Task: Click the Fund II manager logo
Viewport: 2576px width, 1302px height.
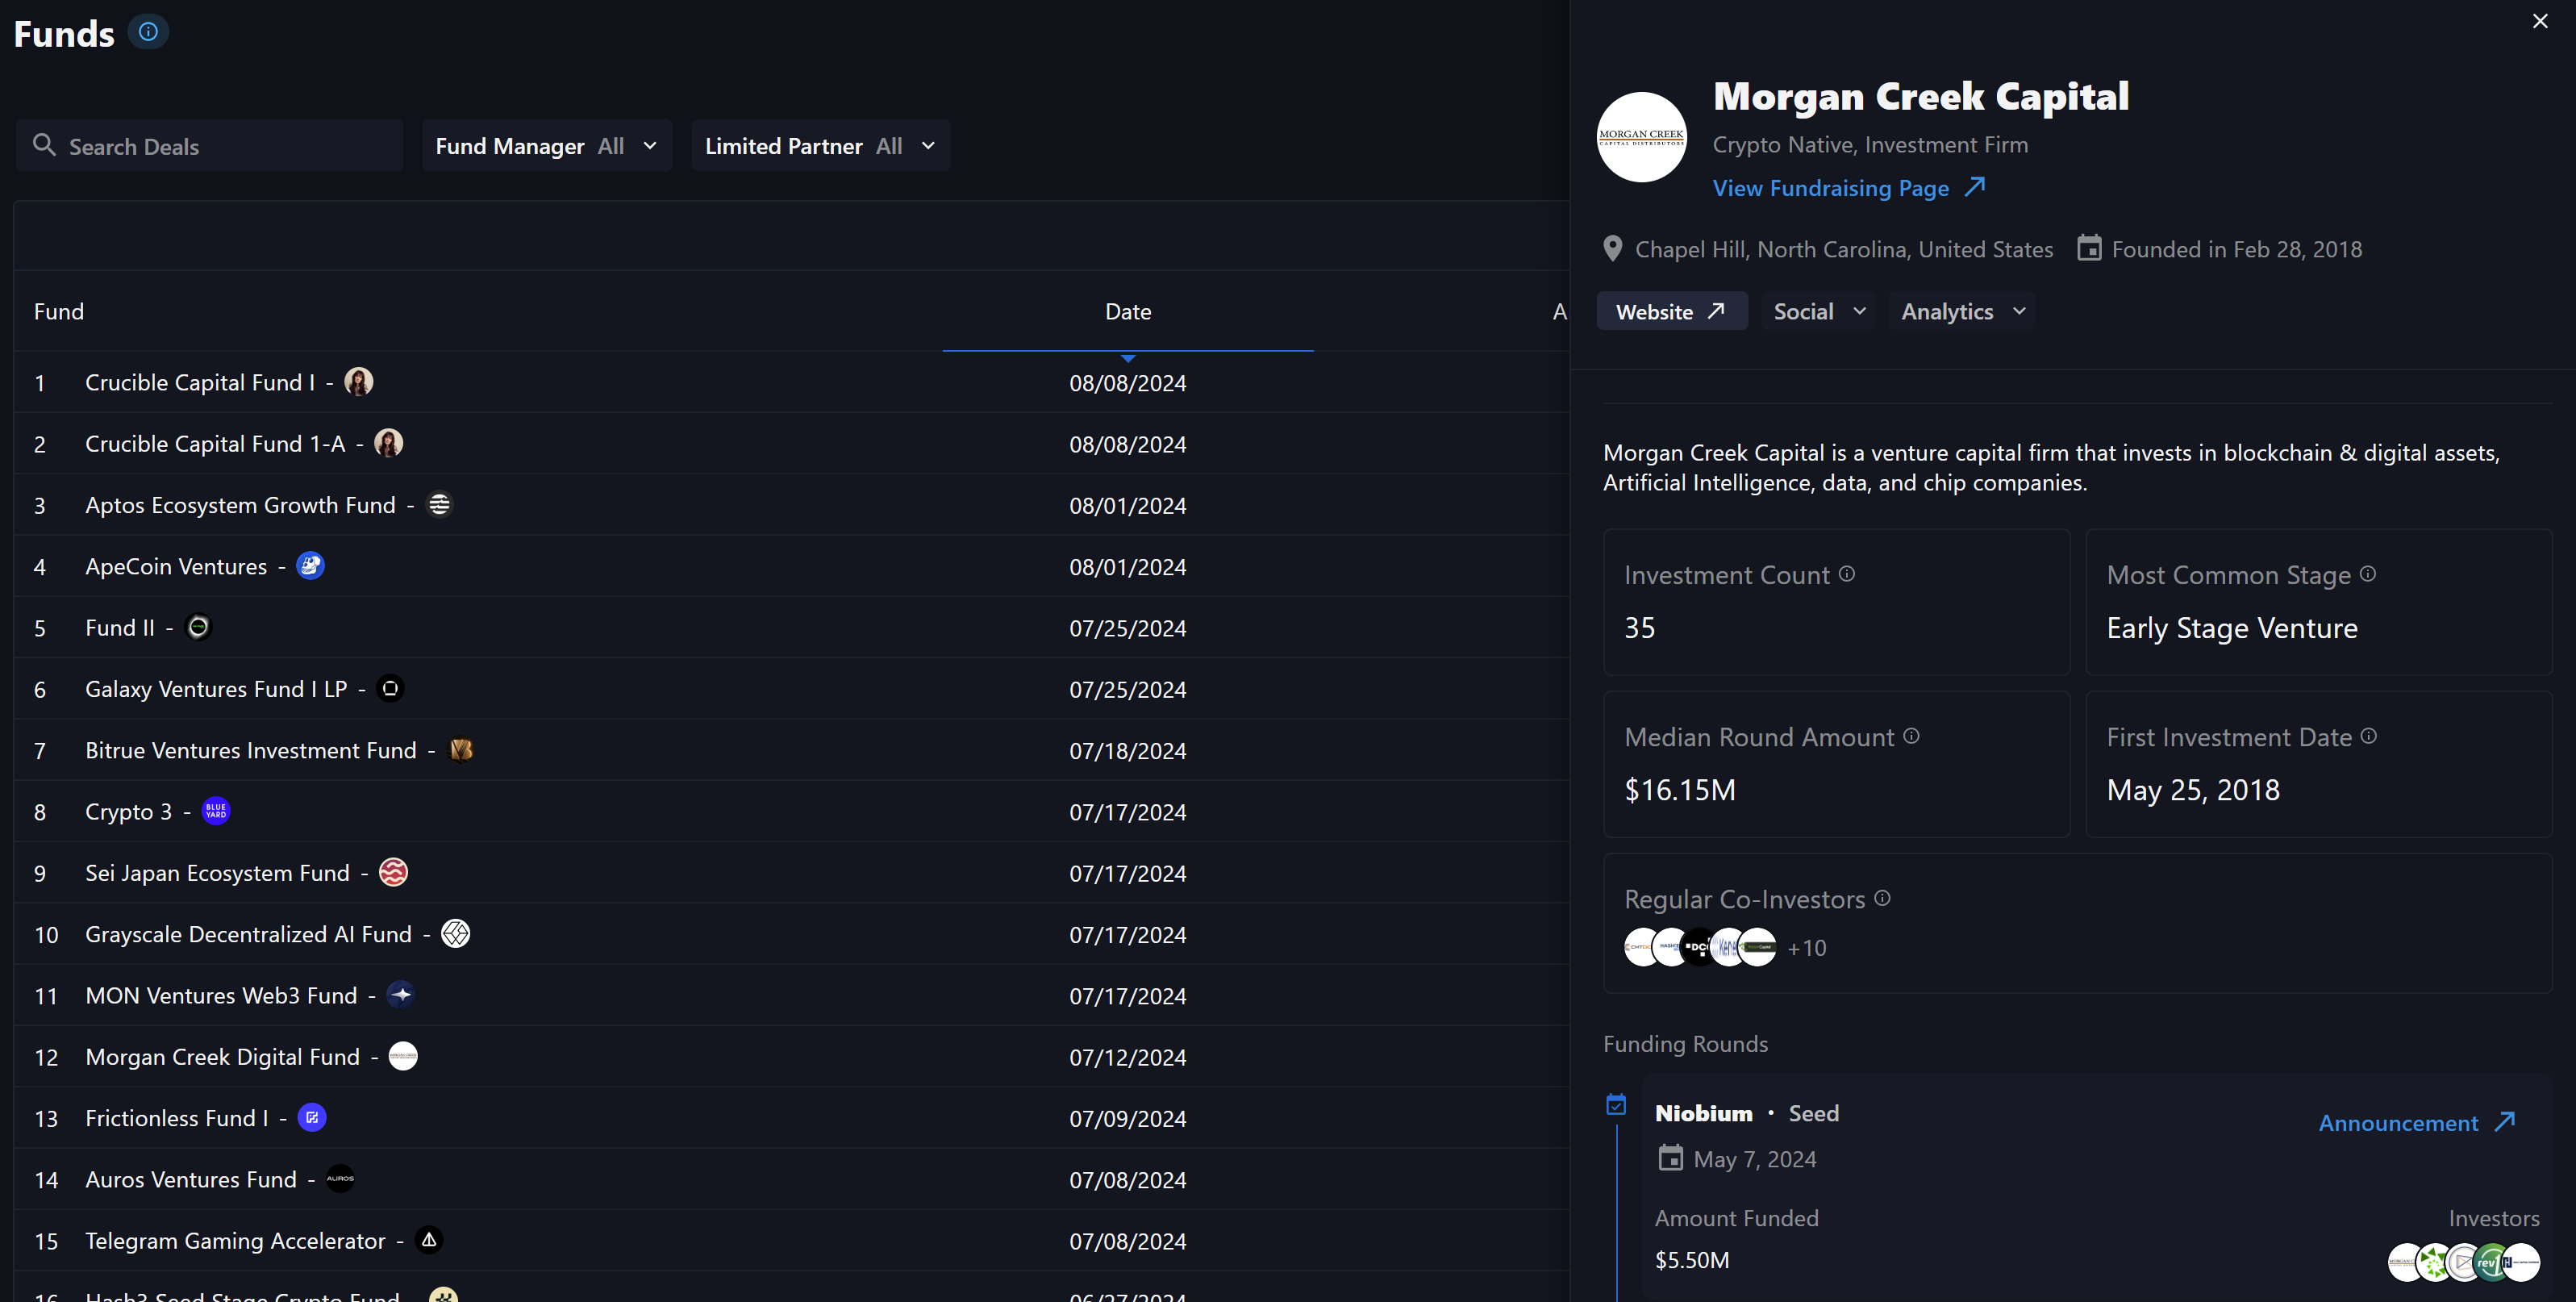Action: click(x=199, y=627)
